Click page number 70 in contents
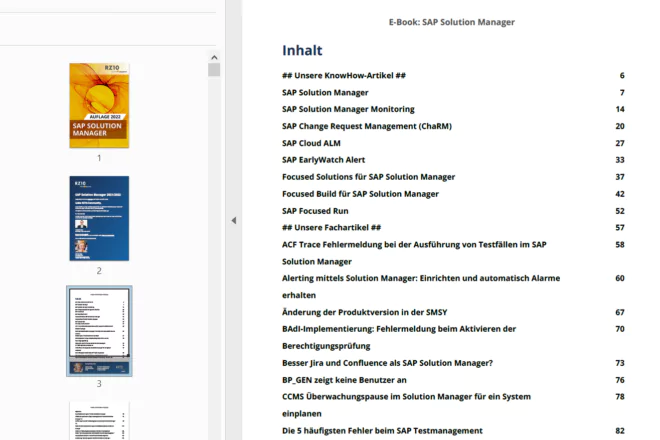 tap(620, 329)
